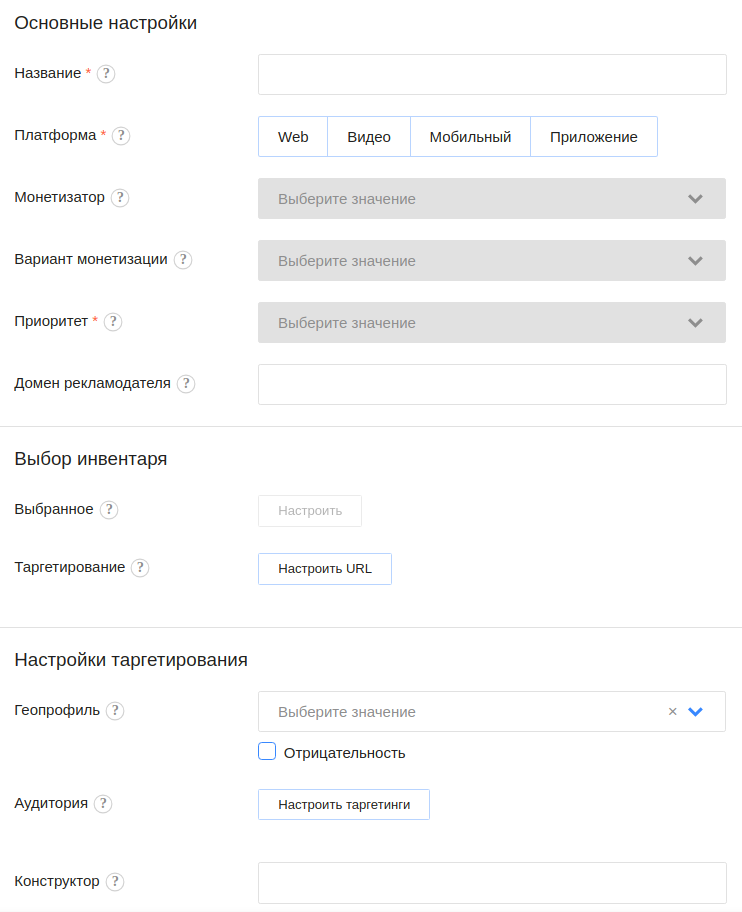
Task: View help for Домен рекламодателя
Action: 185,384
